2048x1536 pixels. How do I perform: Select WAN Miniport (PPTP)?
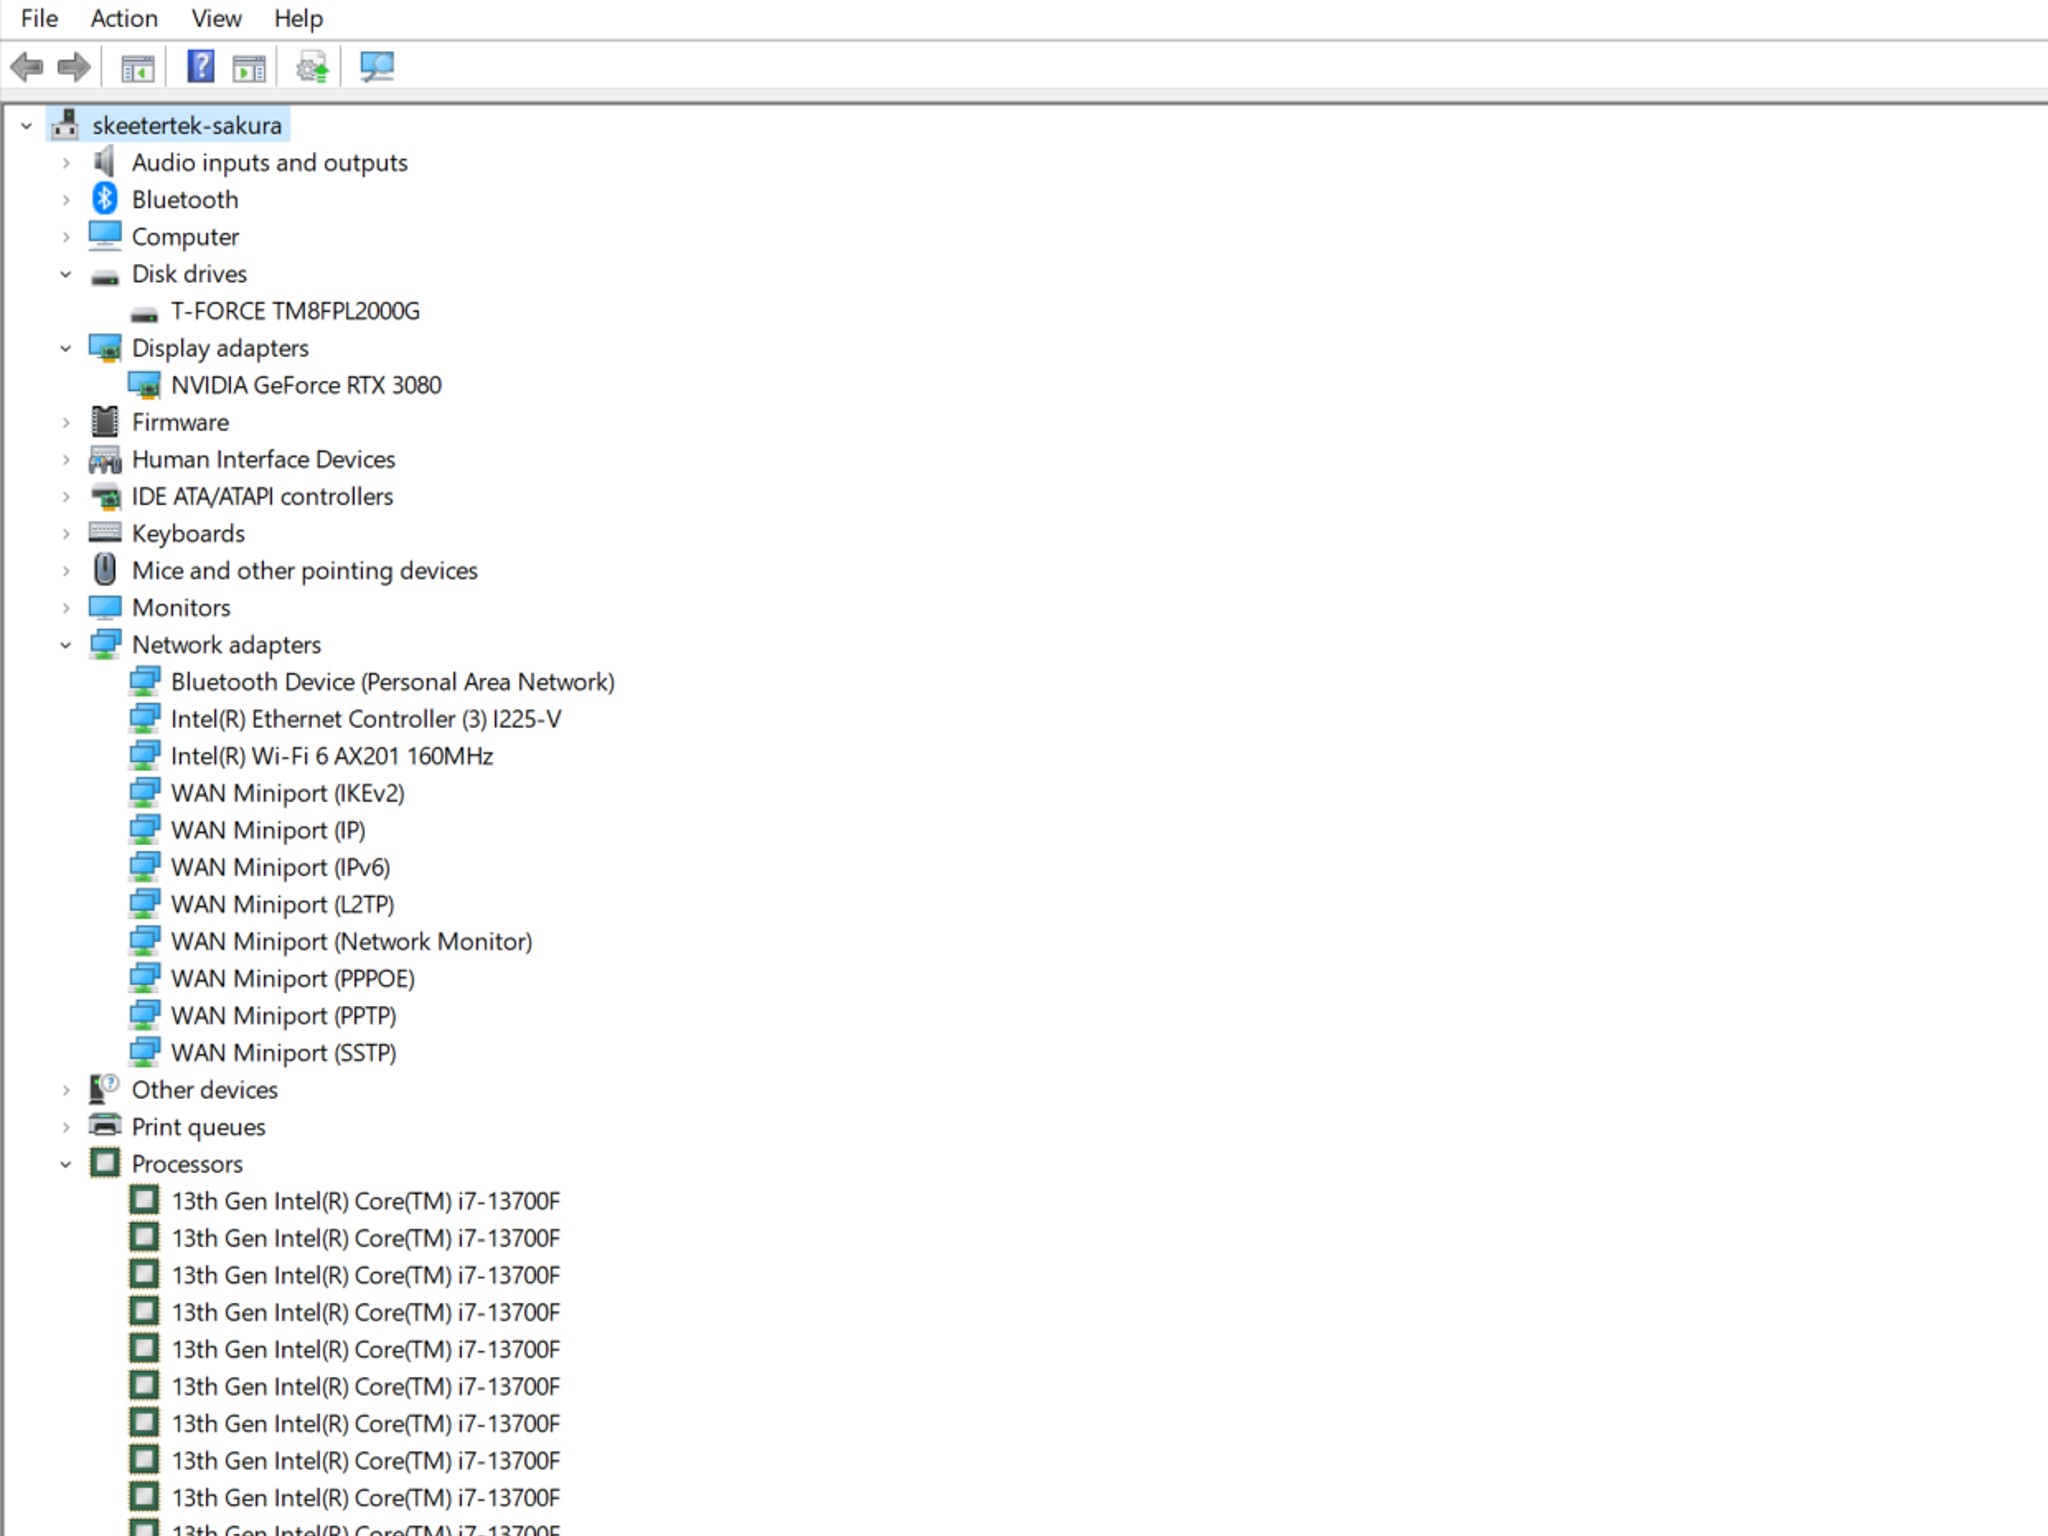click(x=284, y=1015)
